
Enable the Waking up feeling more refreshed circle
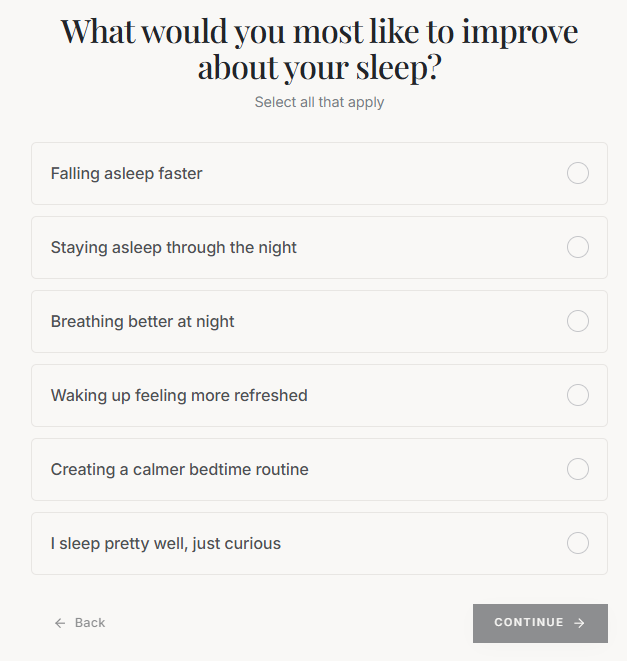click(578, 395)
